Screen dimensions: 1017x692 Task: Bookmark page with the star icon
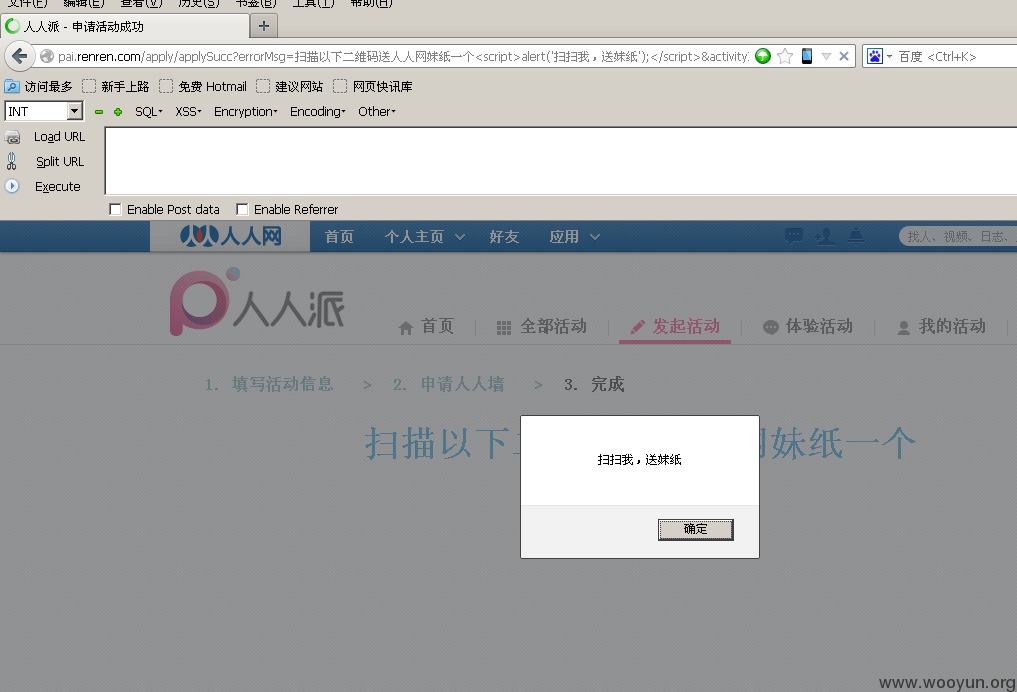[785, 56]
